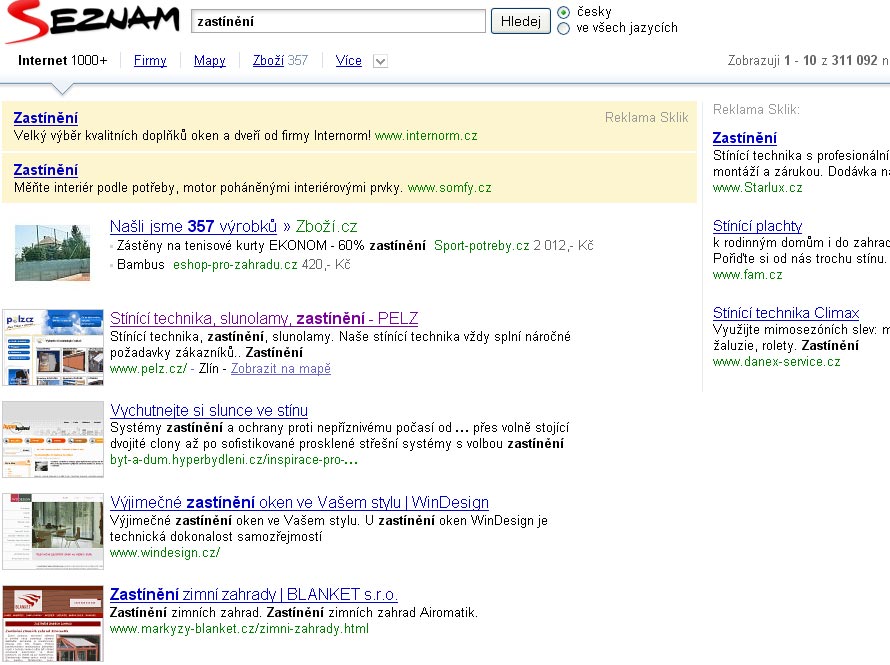This screenshot has height=665, width=890.
Task: Open the Zboží.cz link in results
Action: click(326, 226)
